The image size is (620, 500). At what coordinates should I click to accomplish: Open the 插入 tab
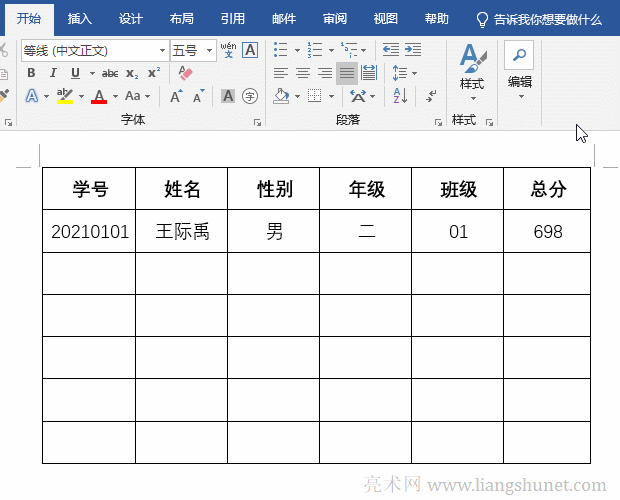(x=79, y=19)
